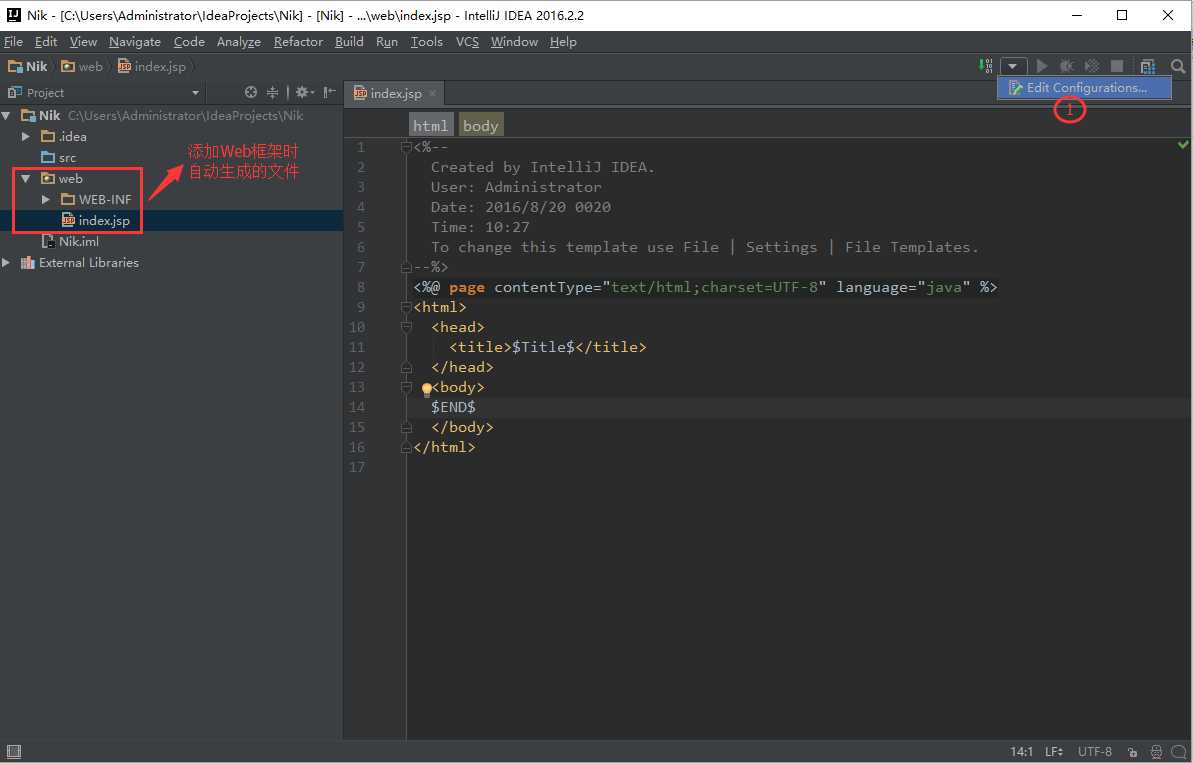This screenshot has height=763, width=1193.
Task: Click the Run triangle icon in toolbar
Action: coord(1042,66)
